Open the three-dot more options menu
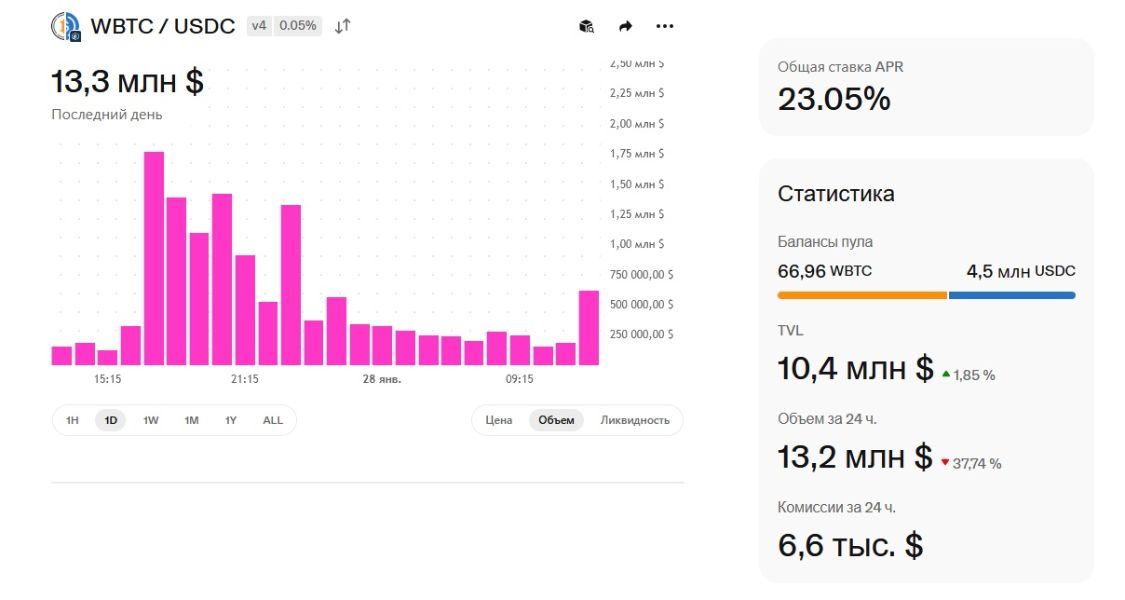The image size is (1125, 600). point(665,26)
